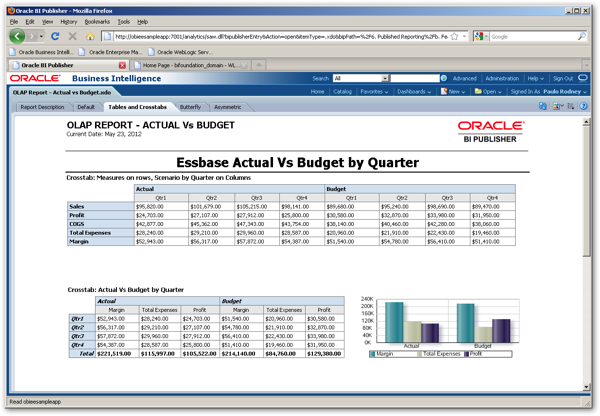Switch to the Default layout tab
Viewport: 600px width, 416px height.
(x=86, y=107)
